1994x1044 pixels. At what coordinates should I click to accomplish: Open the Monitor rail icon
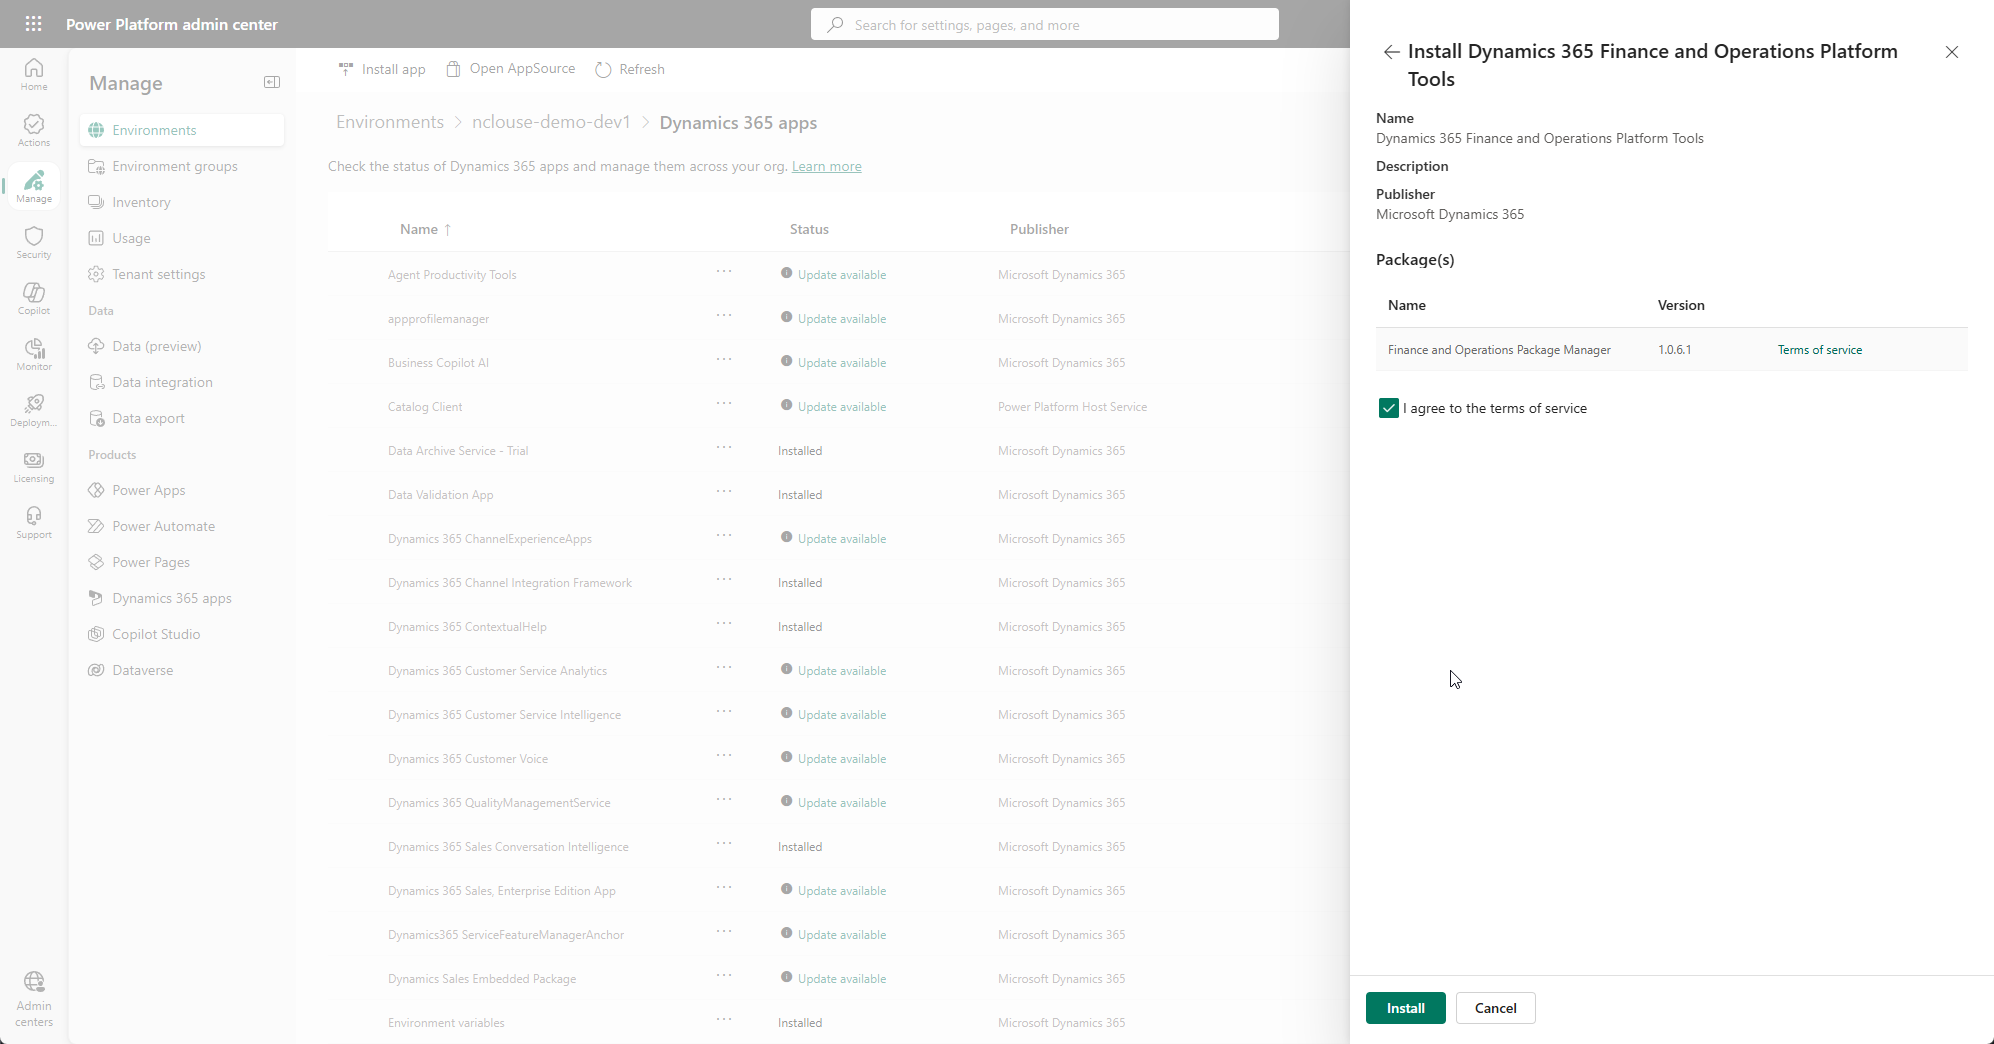point(34,354)
